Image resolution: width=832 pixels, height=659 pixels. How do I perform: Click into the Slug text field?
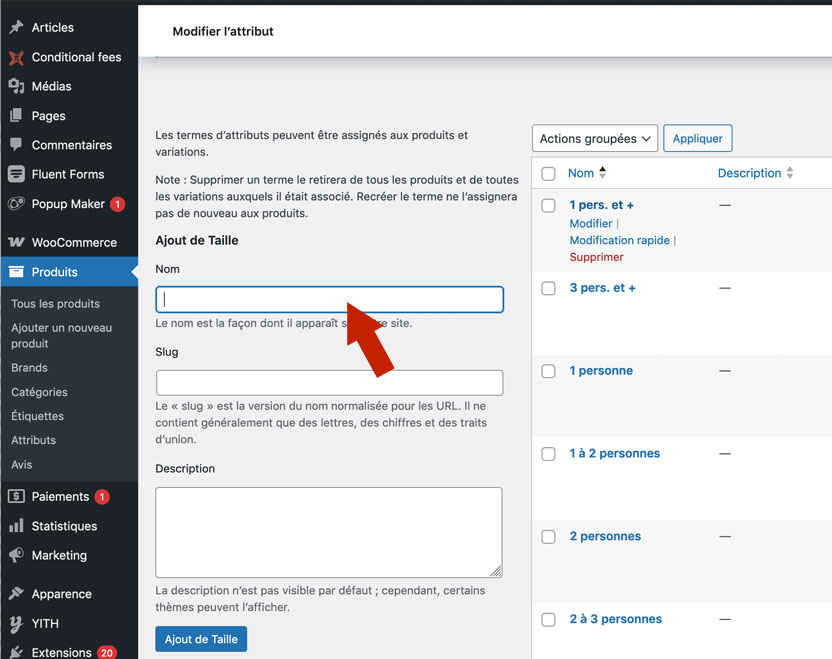[329, 383]
